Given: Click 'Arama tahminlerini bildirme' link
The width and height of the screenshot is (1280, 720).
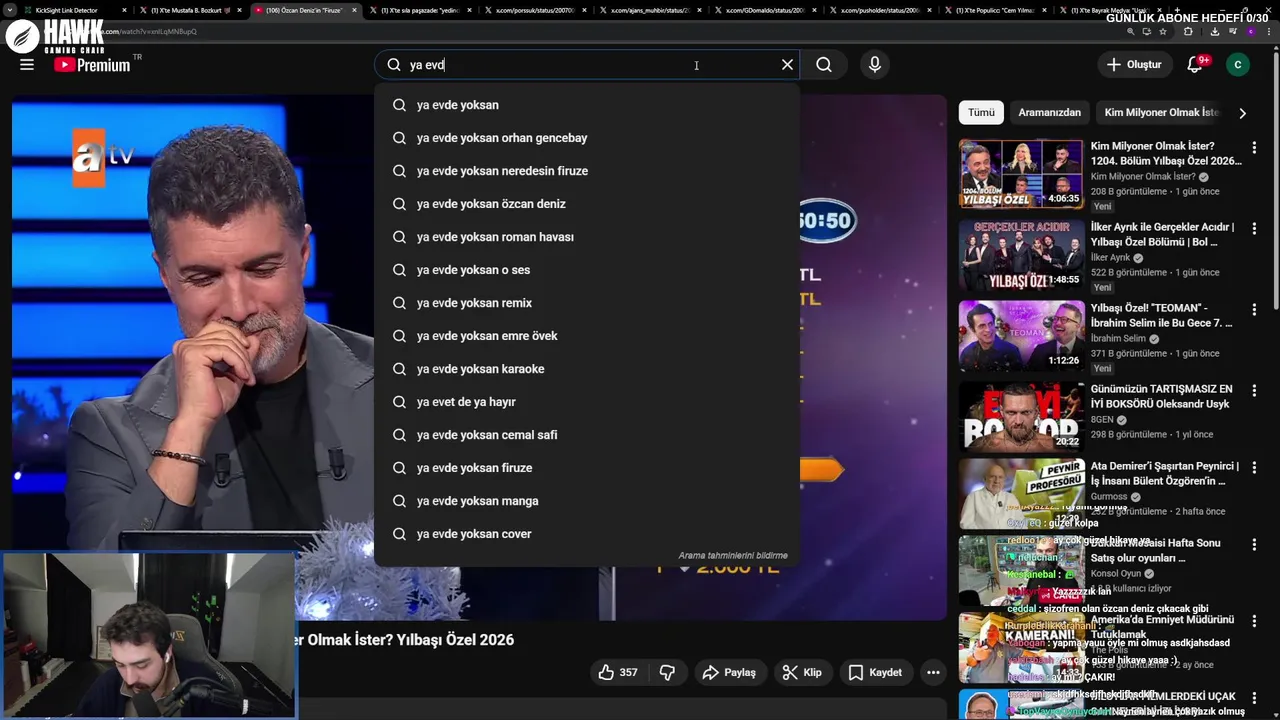Looking at the screenshot, I should 733,555.
